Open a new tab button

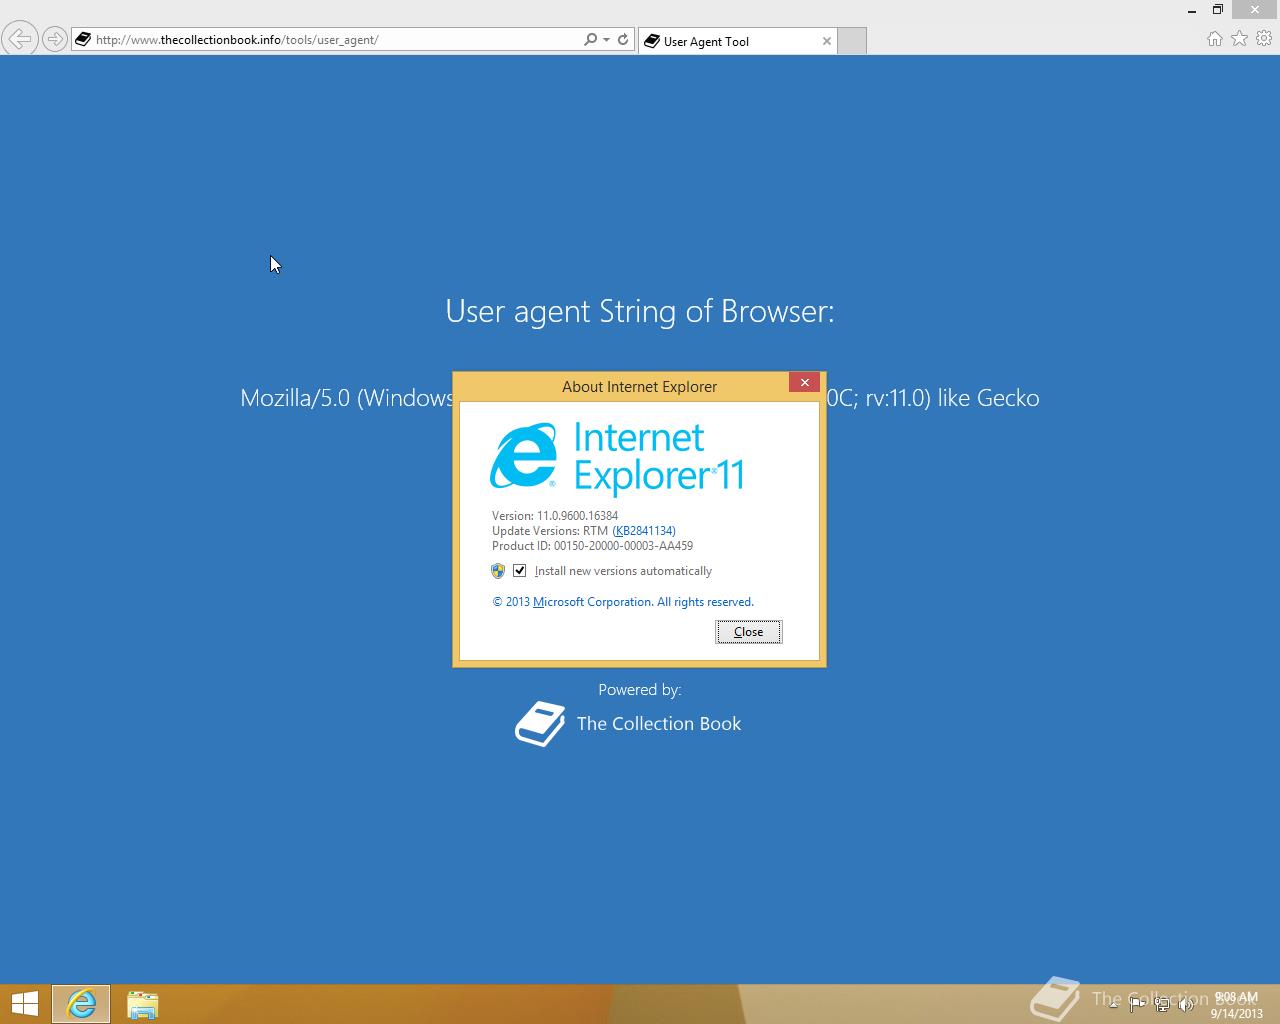pos(852,41)
